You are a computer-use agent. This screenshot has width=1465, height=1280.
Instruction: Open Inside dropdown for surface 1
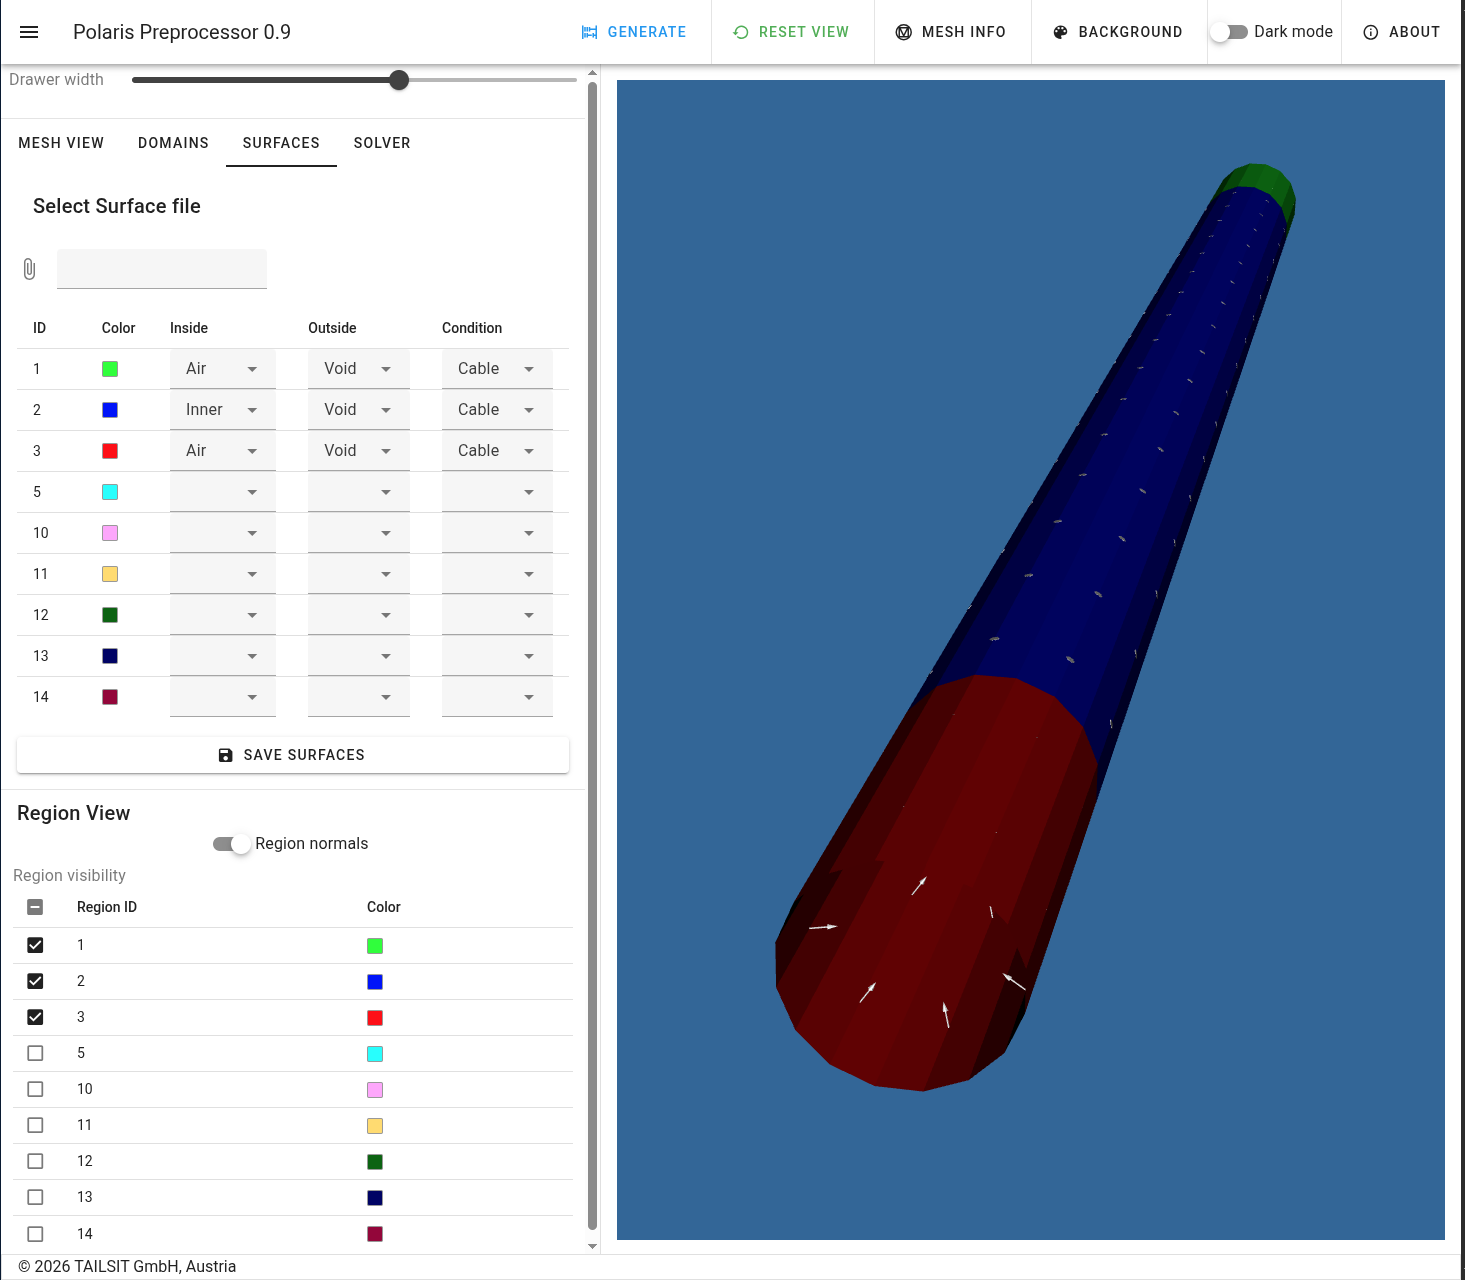(x=223, y=369)
